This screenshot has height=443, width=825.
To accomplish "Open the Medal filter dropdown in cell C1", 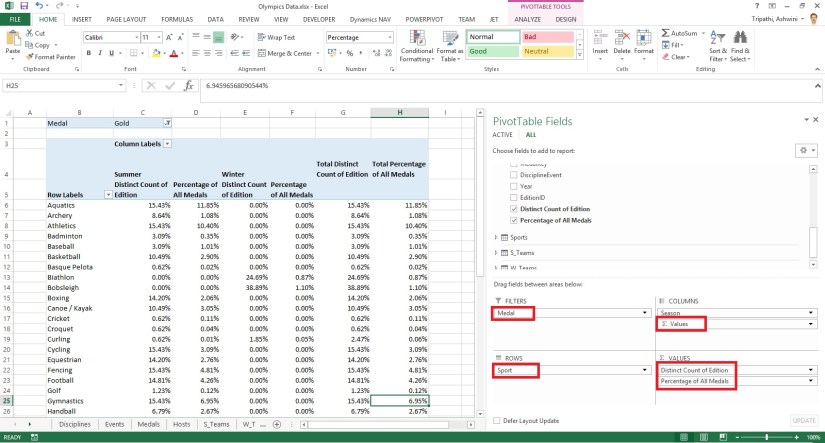I will [167, 123].
